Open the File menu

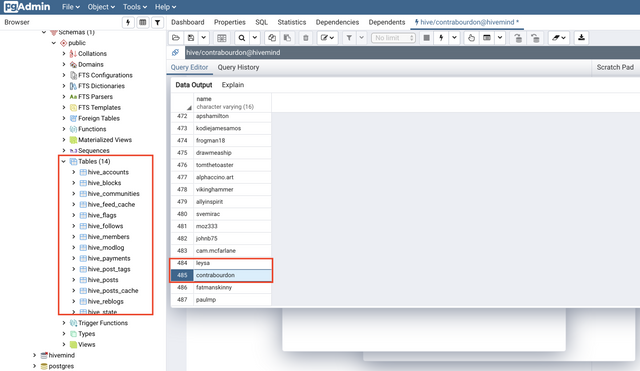tap(71, 7)
